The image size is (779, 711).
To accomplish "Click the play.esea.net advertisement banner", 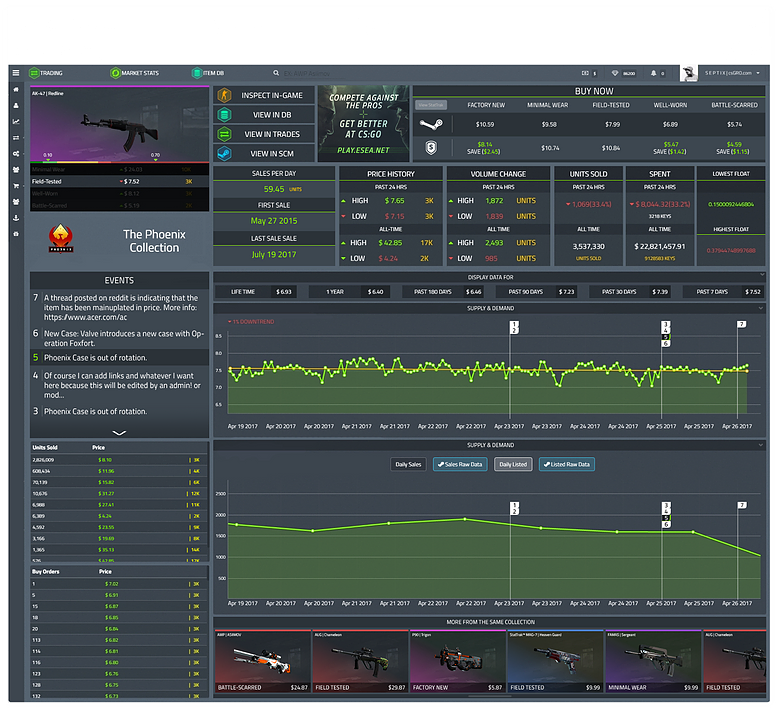I will [363, 124].
